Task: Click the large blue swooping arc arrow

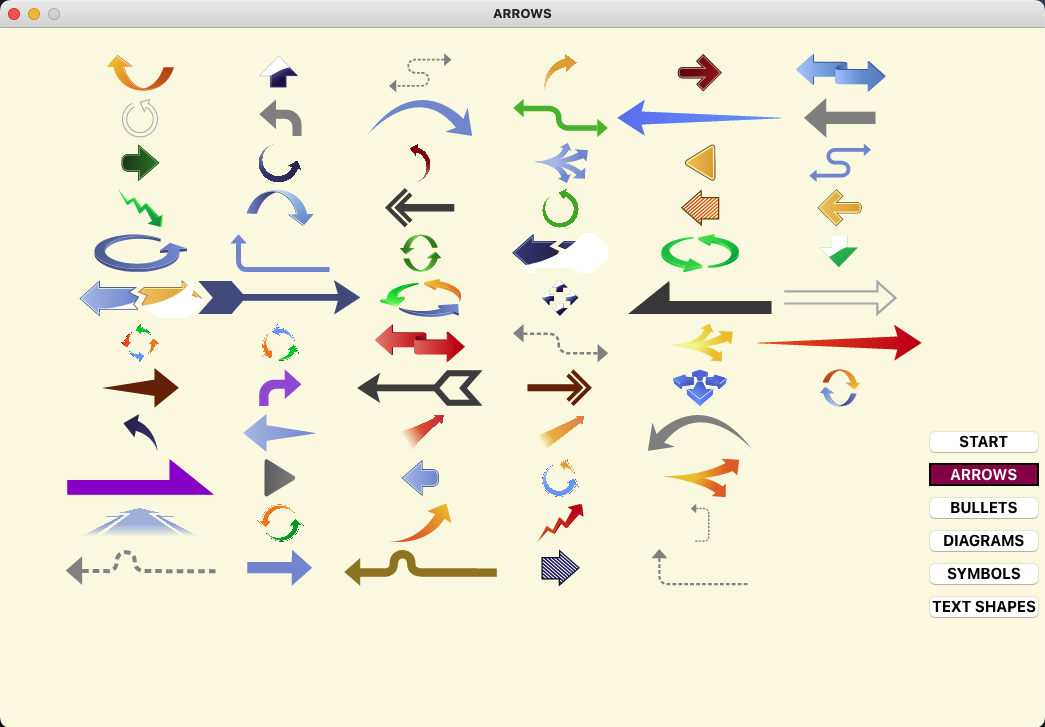Action: point(420,117)
